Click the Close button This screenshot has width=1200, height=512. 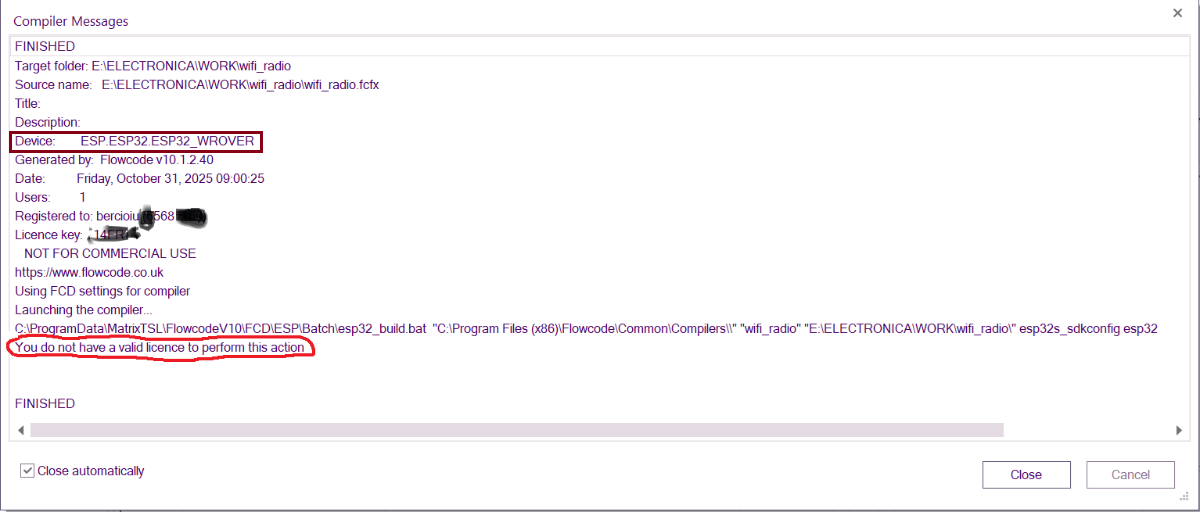click(x=1026, y=474)
